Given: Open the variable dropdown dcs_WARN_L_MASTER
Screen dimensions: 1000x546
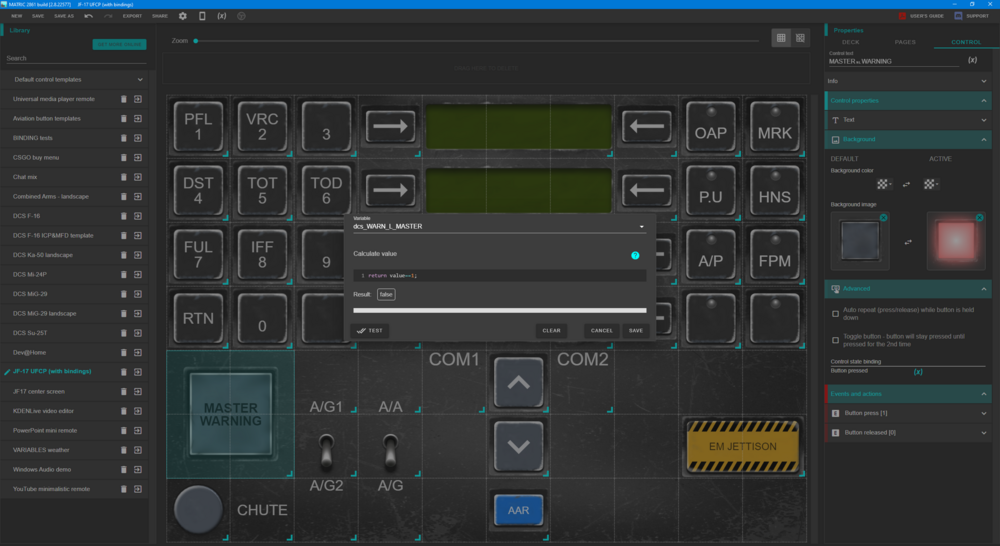Looking at the screenshot, I should (499, 226).
